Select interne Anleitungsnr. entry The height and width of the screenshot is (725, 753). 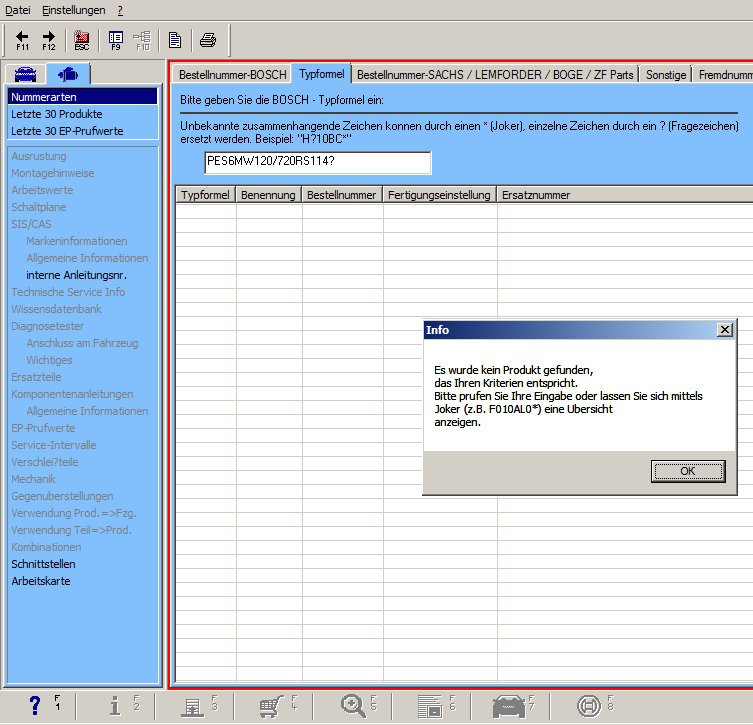click(x=76, y=275)
